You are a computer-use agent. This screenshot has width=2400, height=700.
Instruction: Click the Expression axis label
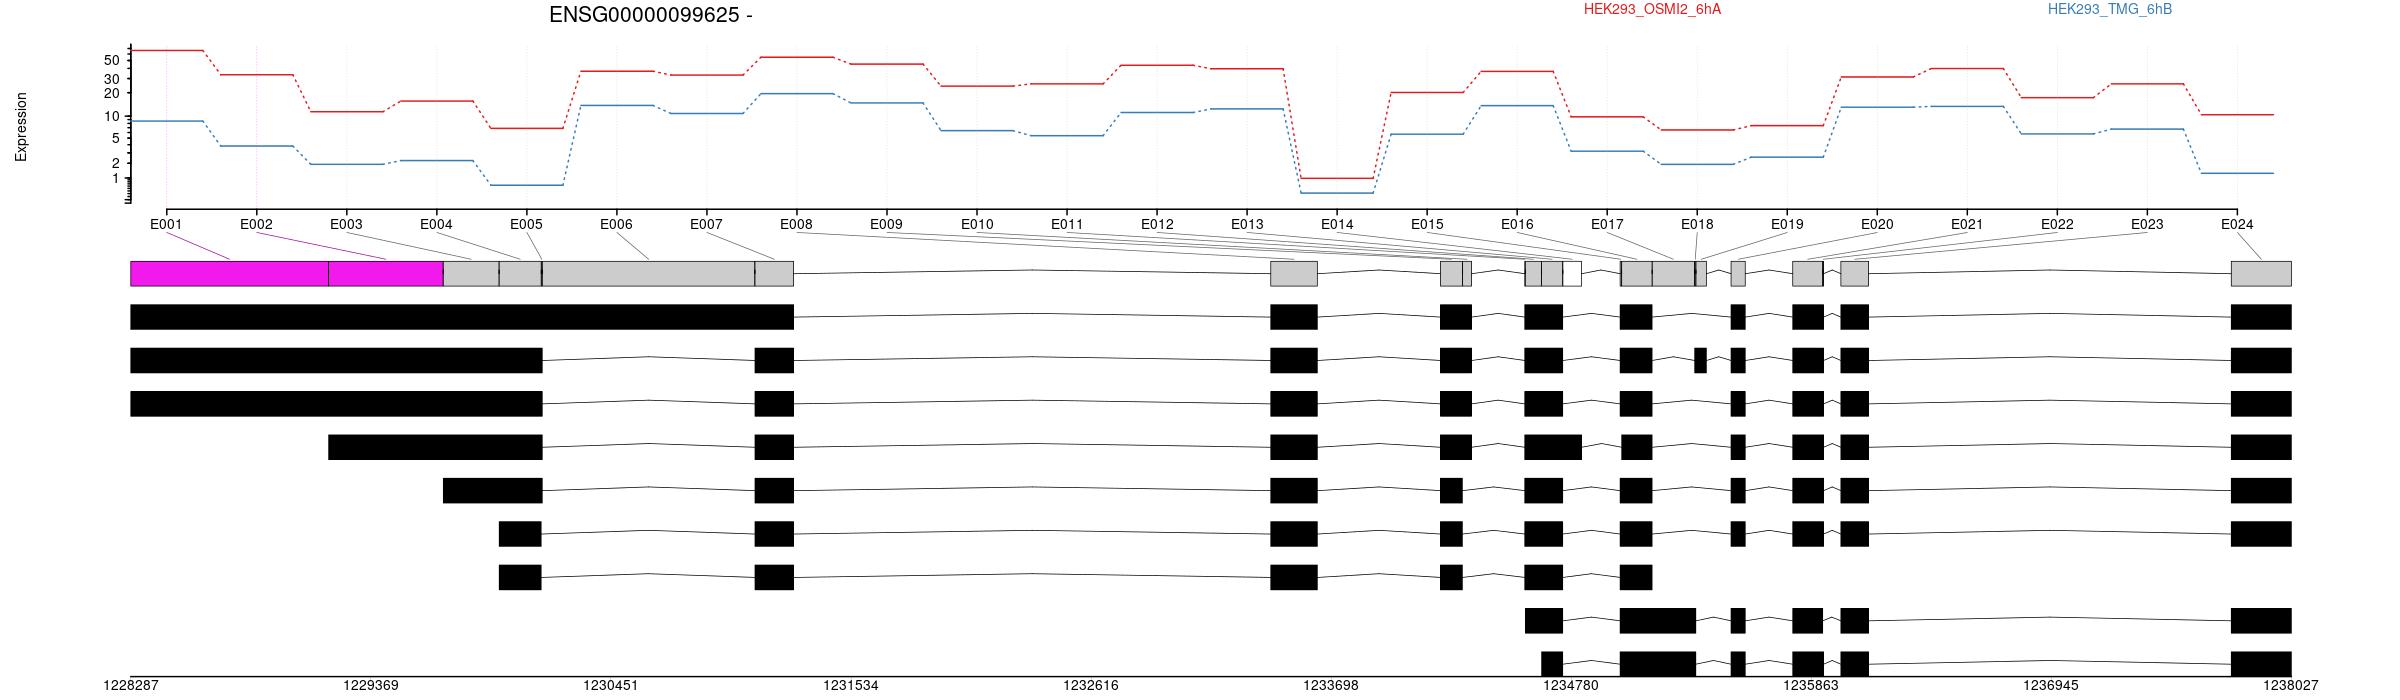click(x=21, y=127)
